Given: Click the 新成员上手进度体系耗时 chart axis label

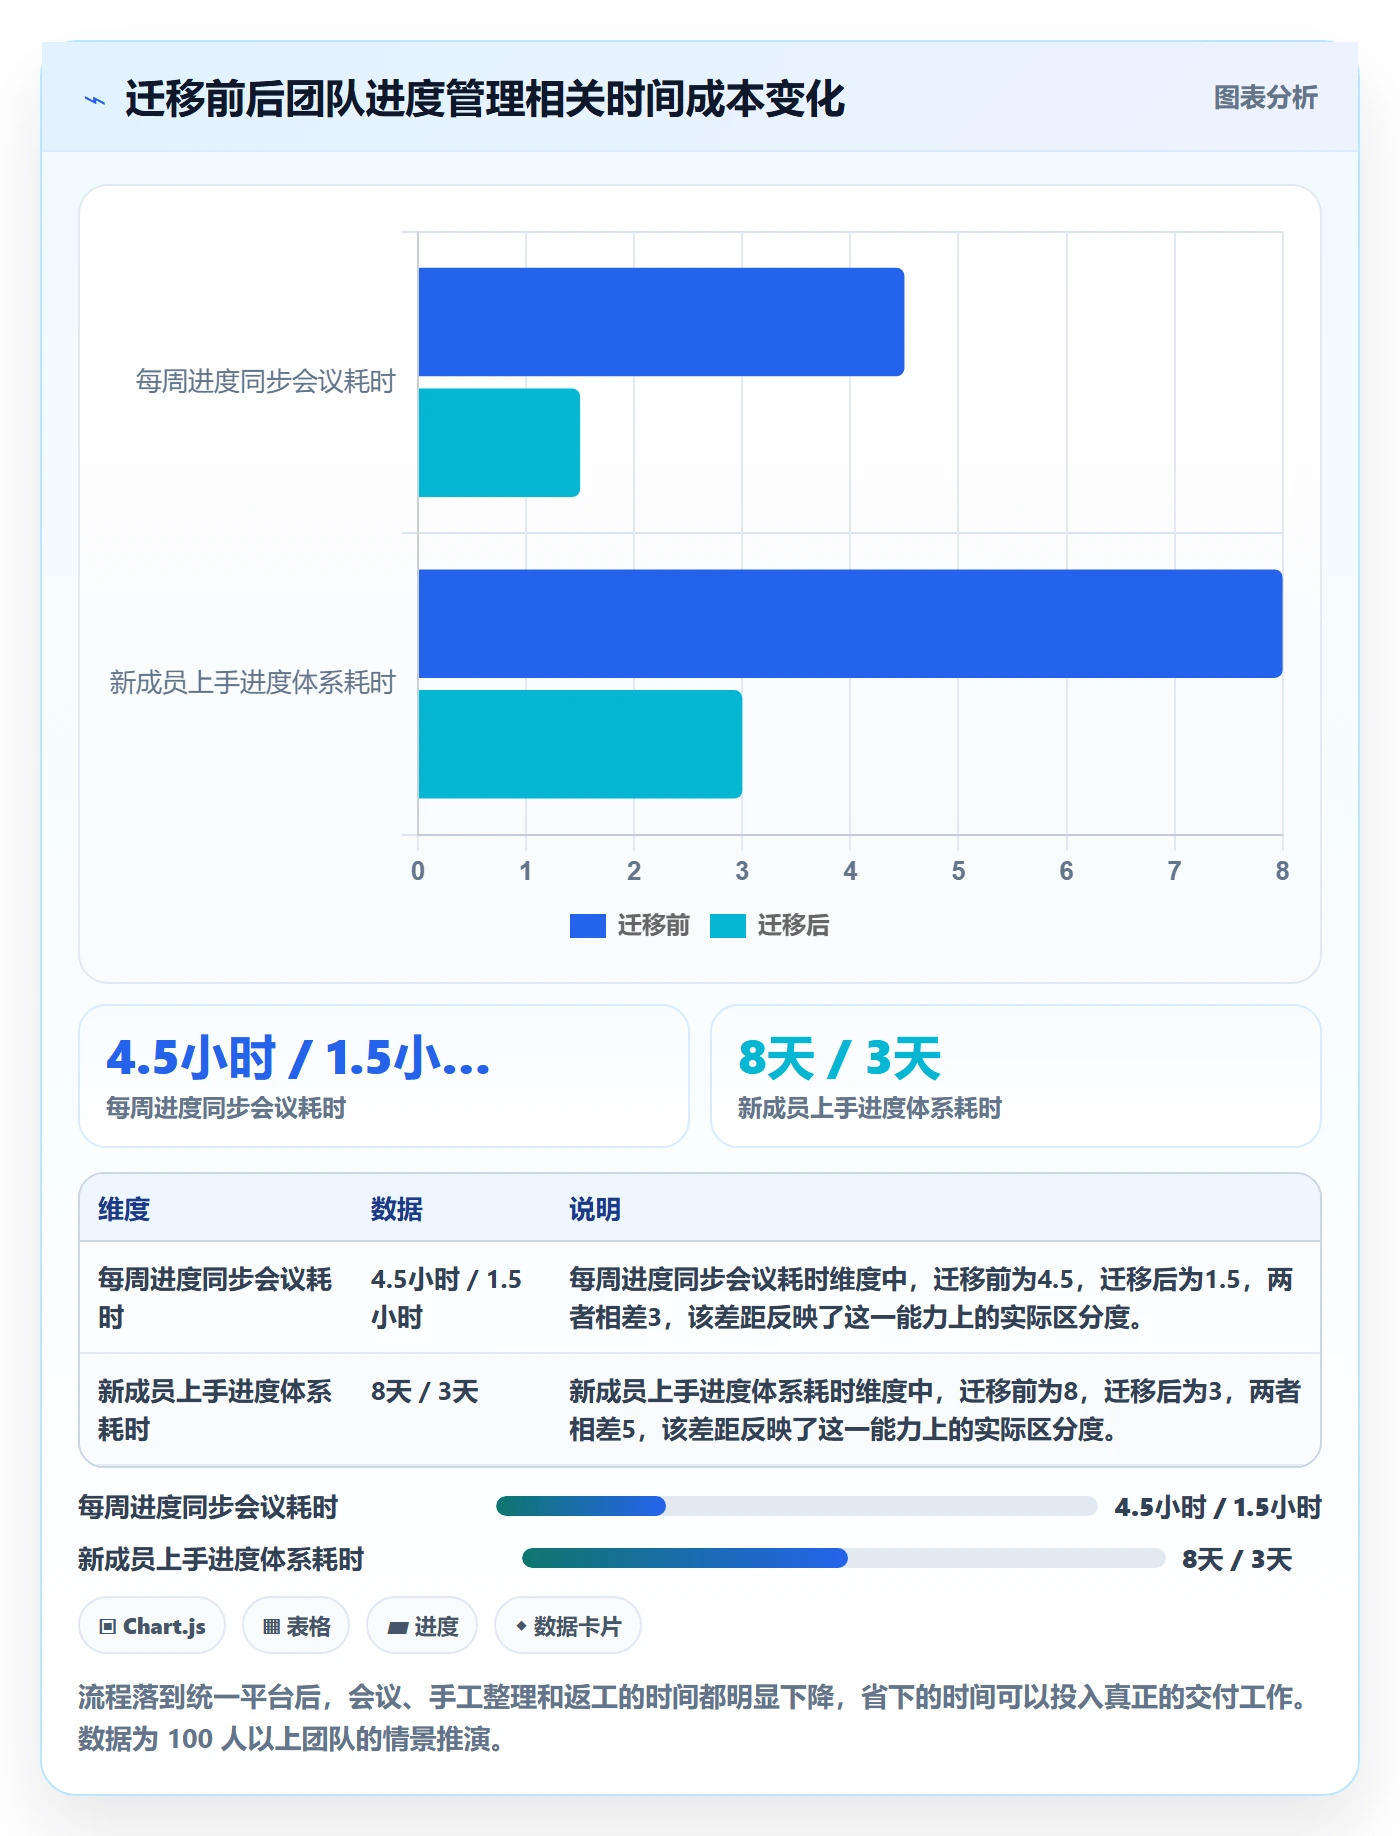Looking at the screenshot, I should pyautogui.click(x=252, y=683).
